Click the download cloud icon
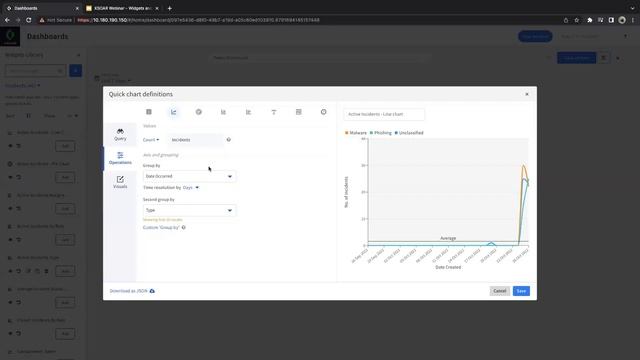Image resolution: width=640 pixels, height=360 pixels. pos(152,291)
